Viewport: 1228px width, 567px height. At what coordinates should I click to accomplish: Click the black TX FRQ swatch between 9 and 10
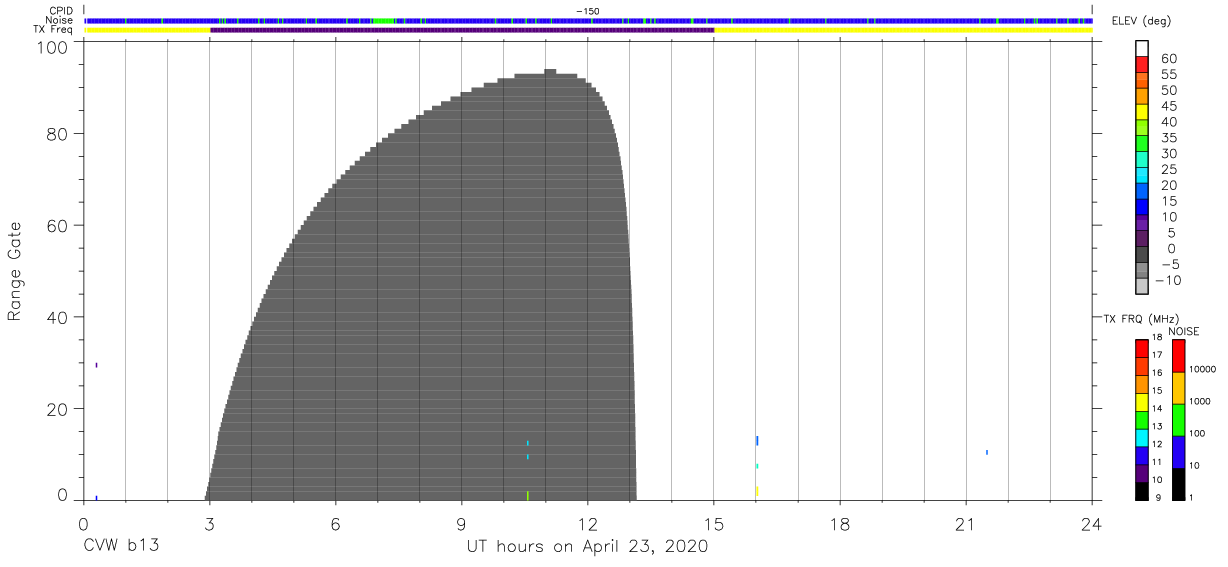[1142, 491]
